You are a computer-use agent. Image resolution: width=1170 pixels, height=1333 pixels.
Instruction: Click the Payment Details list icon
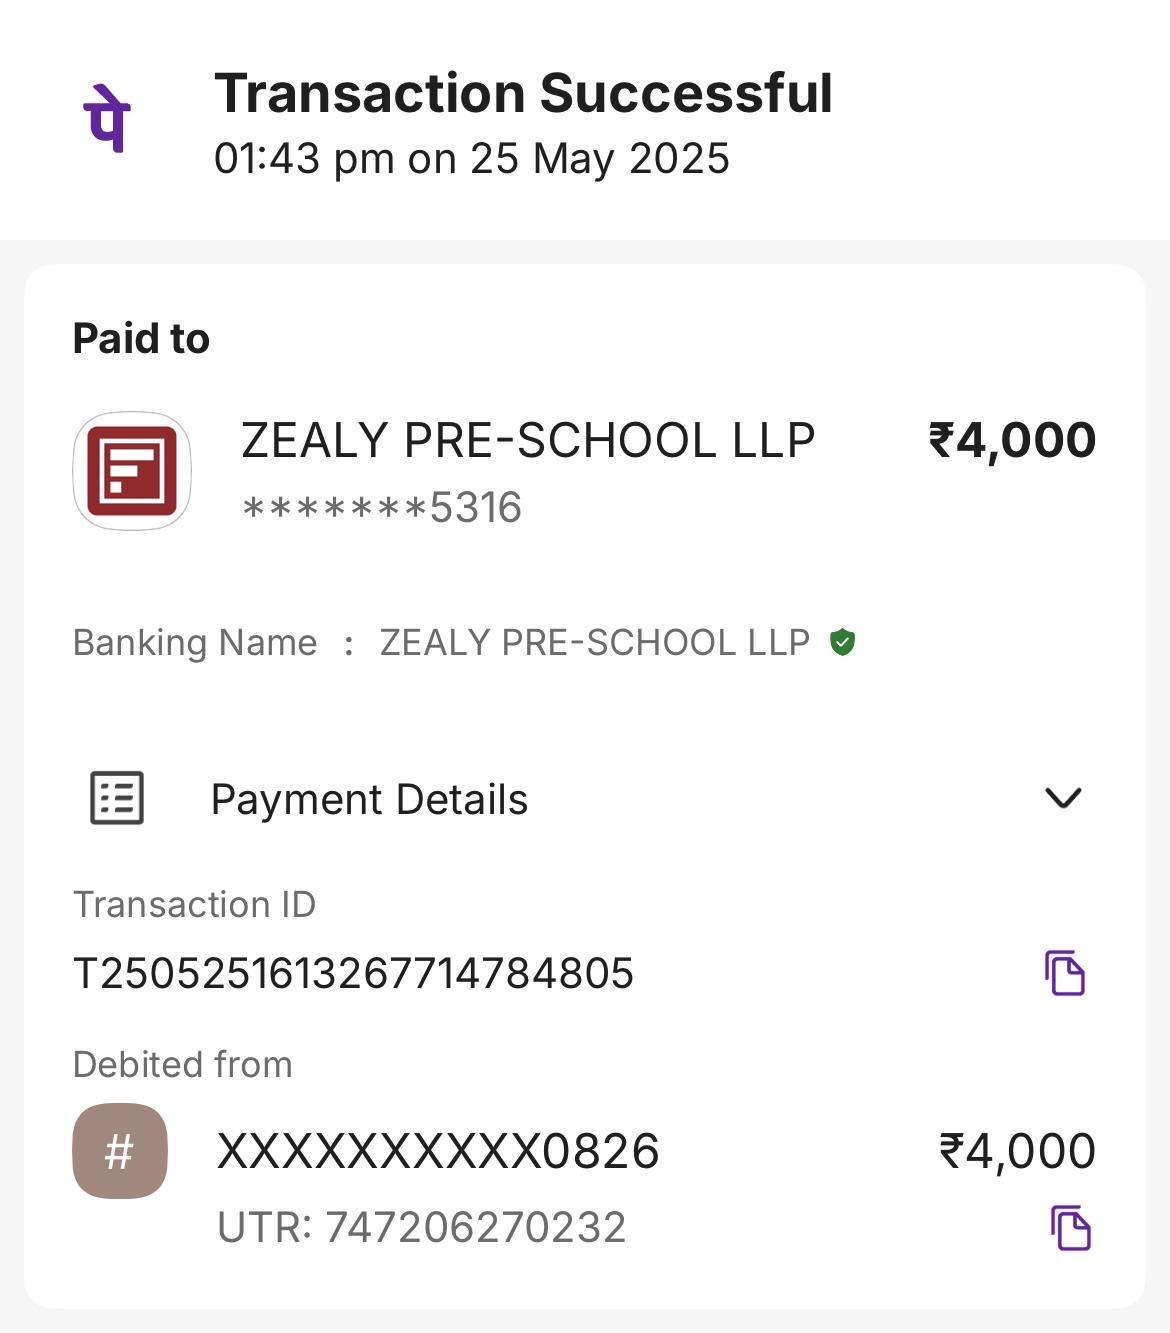[117, 798]
